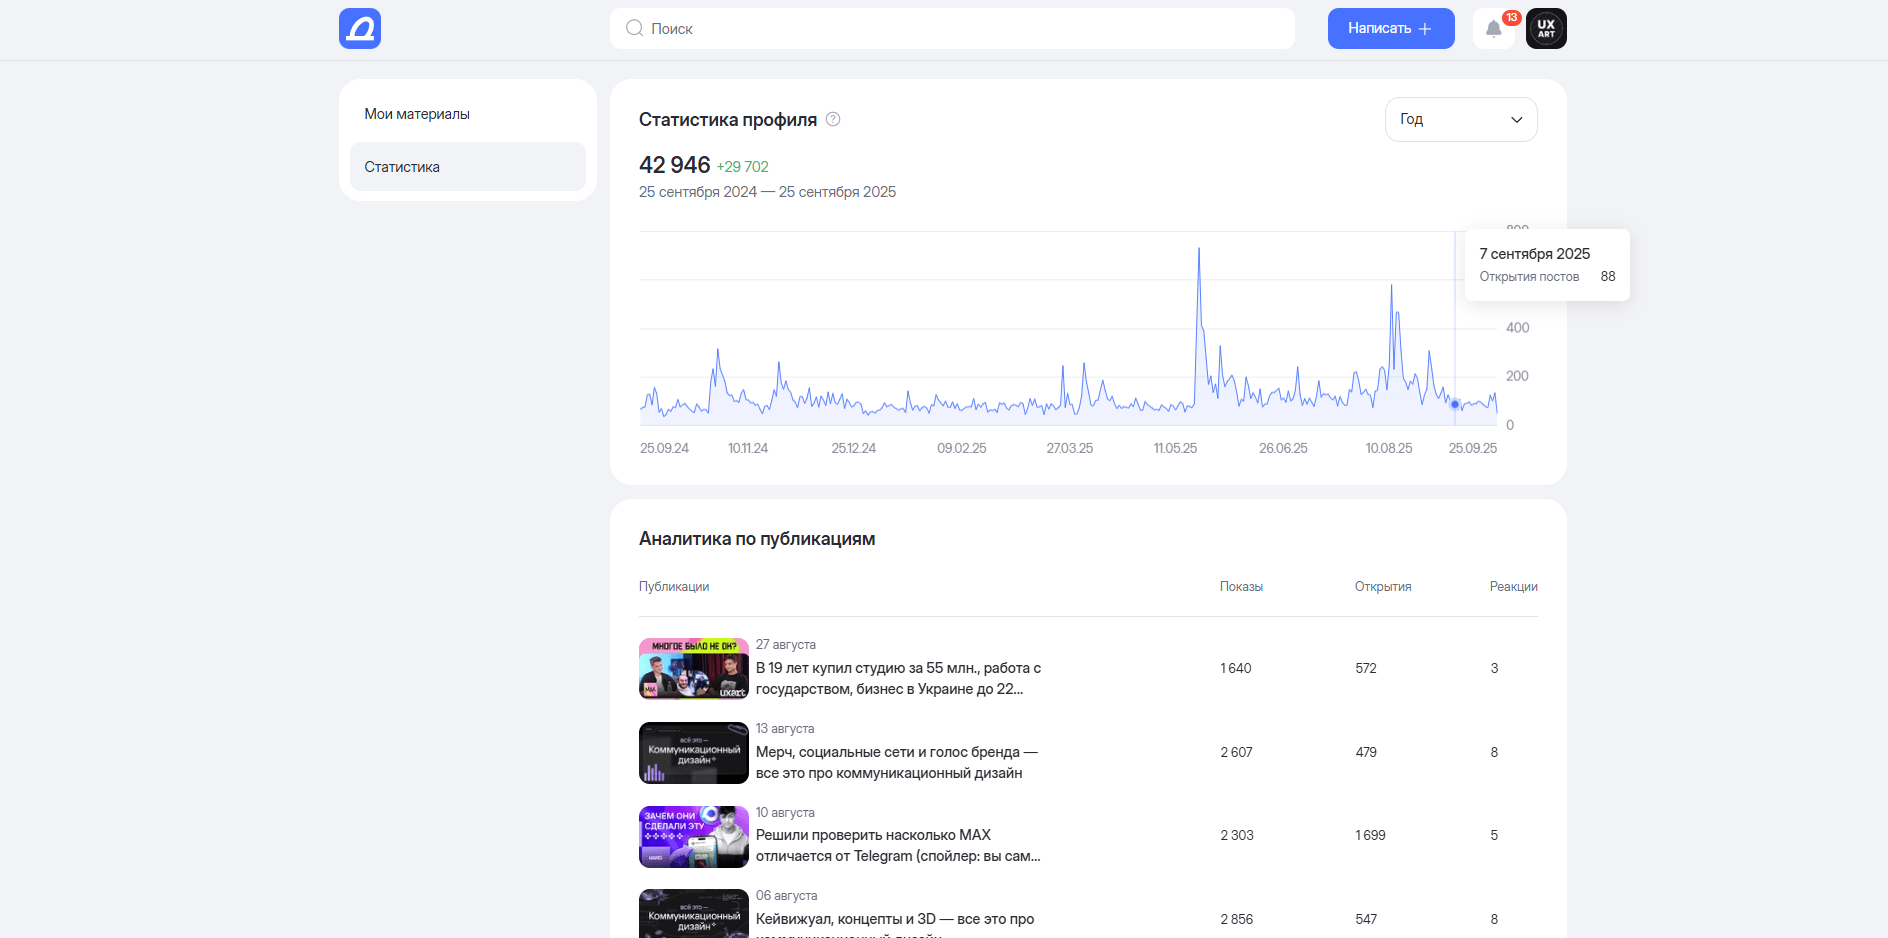Open post about студию за 55 млн
Viewport: 1888px width, 938px height.
[x=898, y=678]
